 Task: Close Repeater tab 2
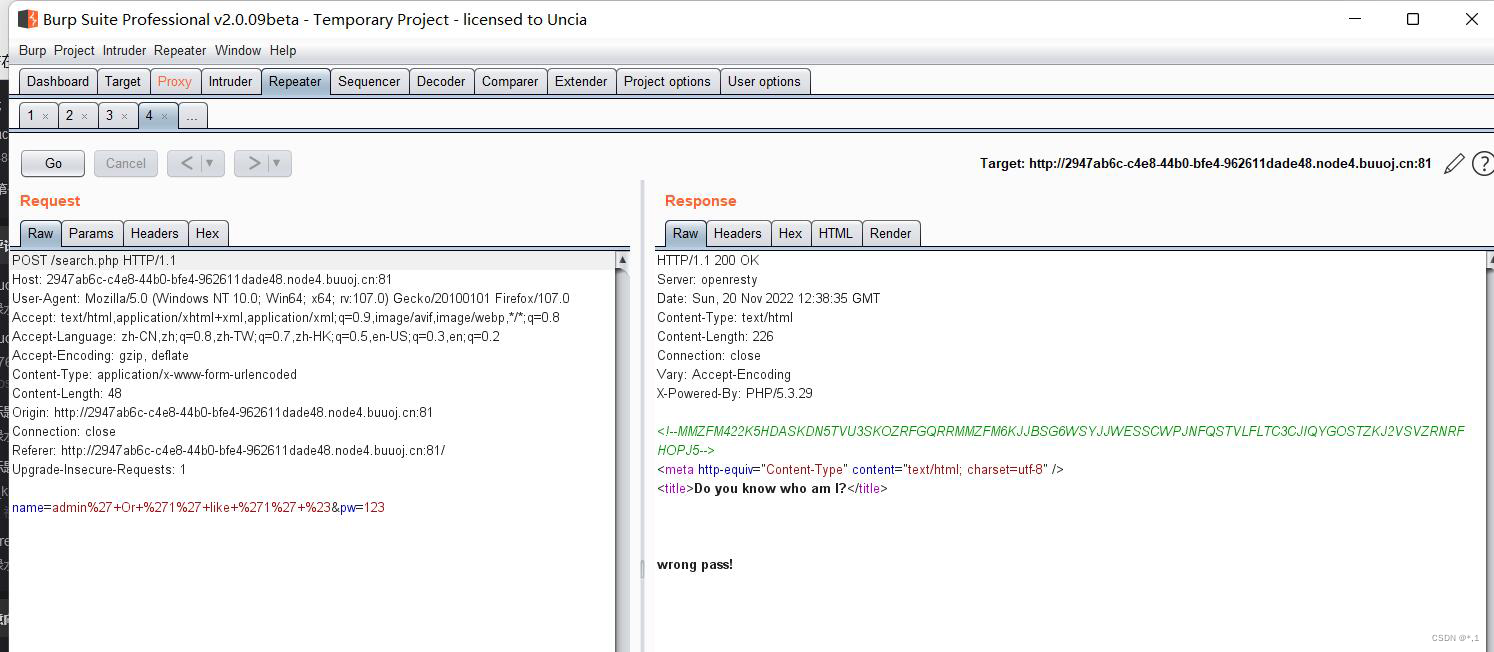[x=84, y=116]
